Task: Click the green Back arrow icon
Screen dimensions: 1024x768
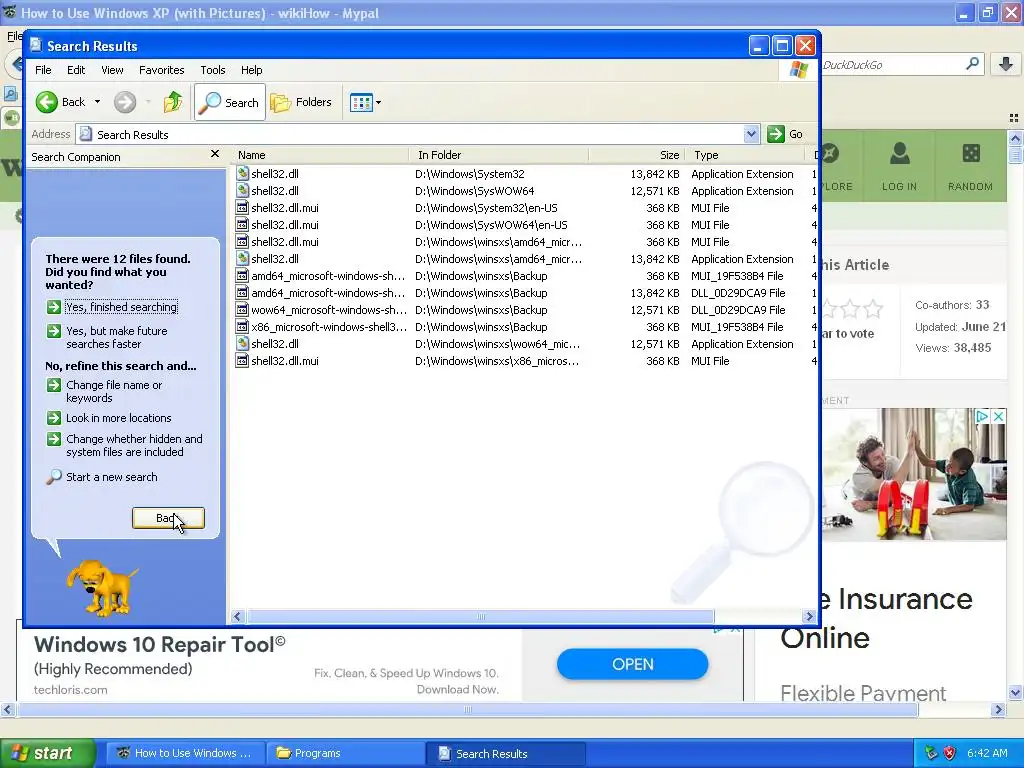Action: pos(46,102)
